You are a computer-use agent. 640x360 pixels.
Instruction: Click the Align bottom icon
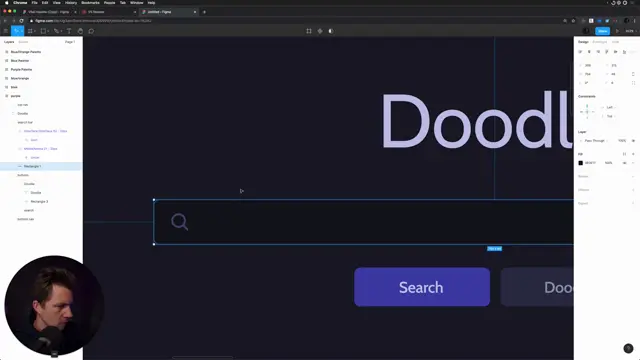pos(624,52)
